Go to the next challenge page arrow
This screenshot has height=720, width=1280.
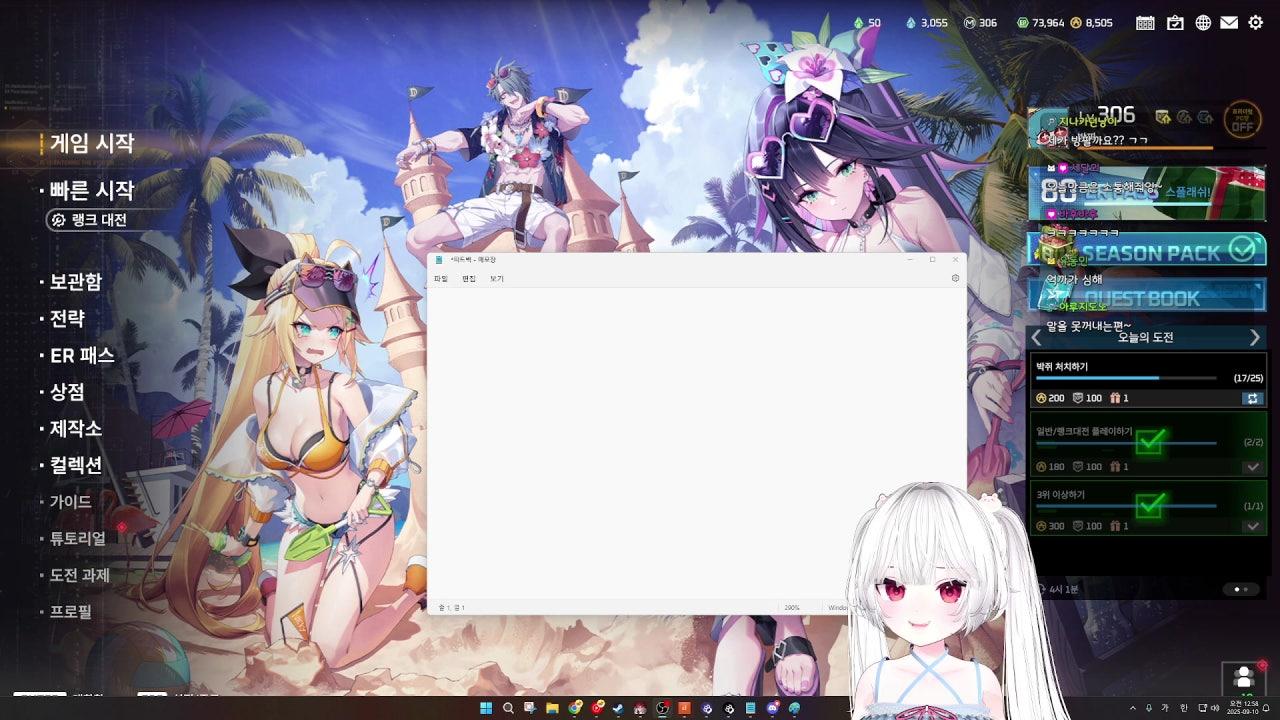tap(1255, 338)
